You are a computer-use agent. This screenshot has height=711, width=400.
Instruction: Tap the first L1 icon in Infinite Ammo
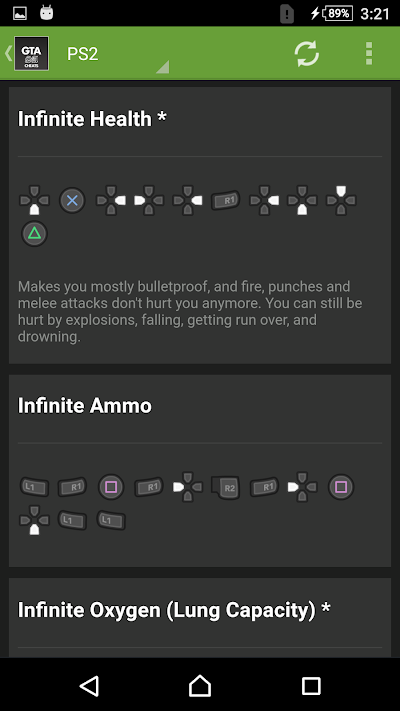(34, 487)
